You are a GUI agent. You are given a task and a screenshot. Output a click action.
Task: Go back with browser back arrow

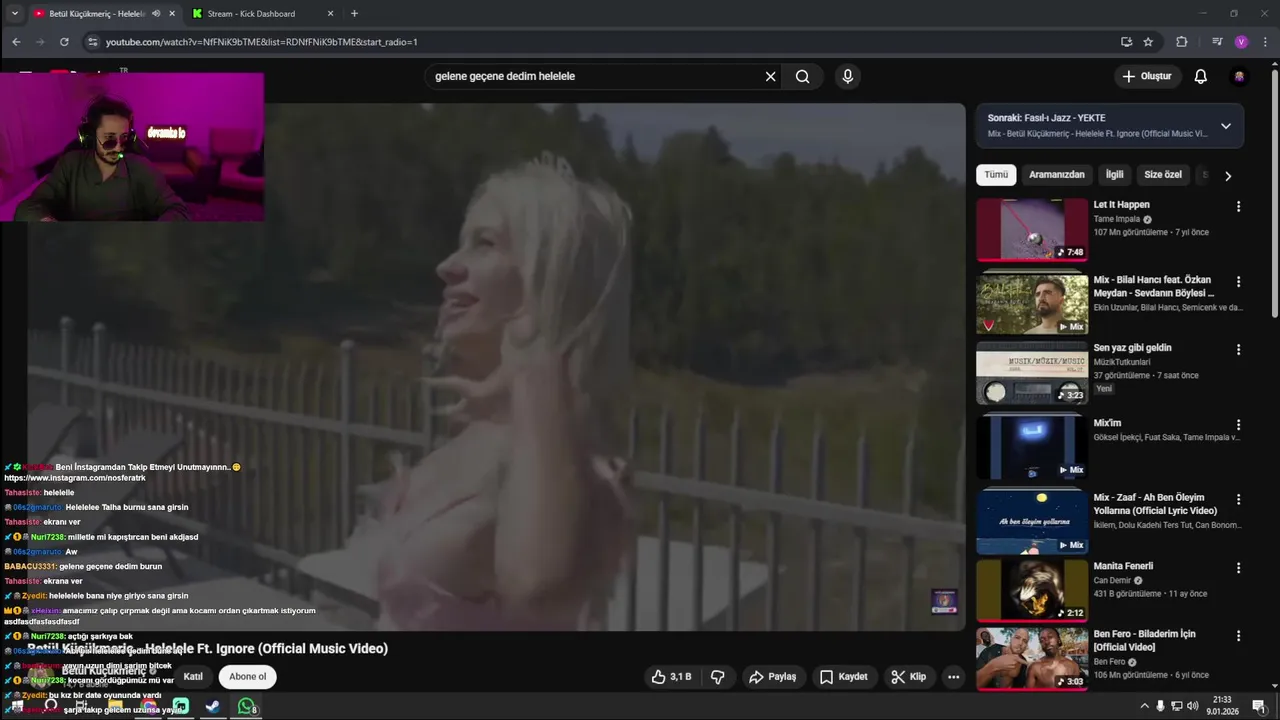[x=16, y=42]
